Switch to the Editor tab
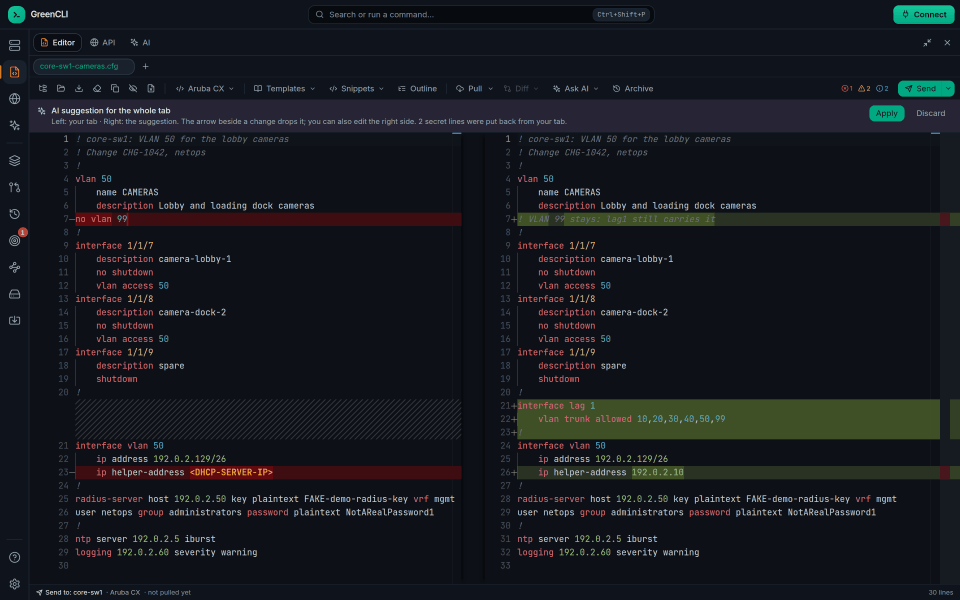Image resolution: width=960 pixels, height=600 pixels. (x=57, y=43)
